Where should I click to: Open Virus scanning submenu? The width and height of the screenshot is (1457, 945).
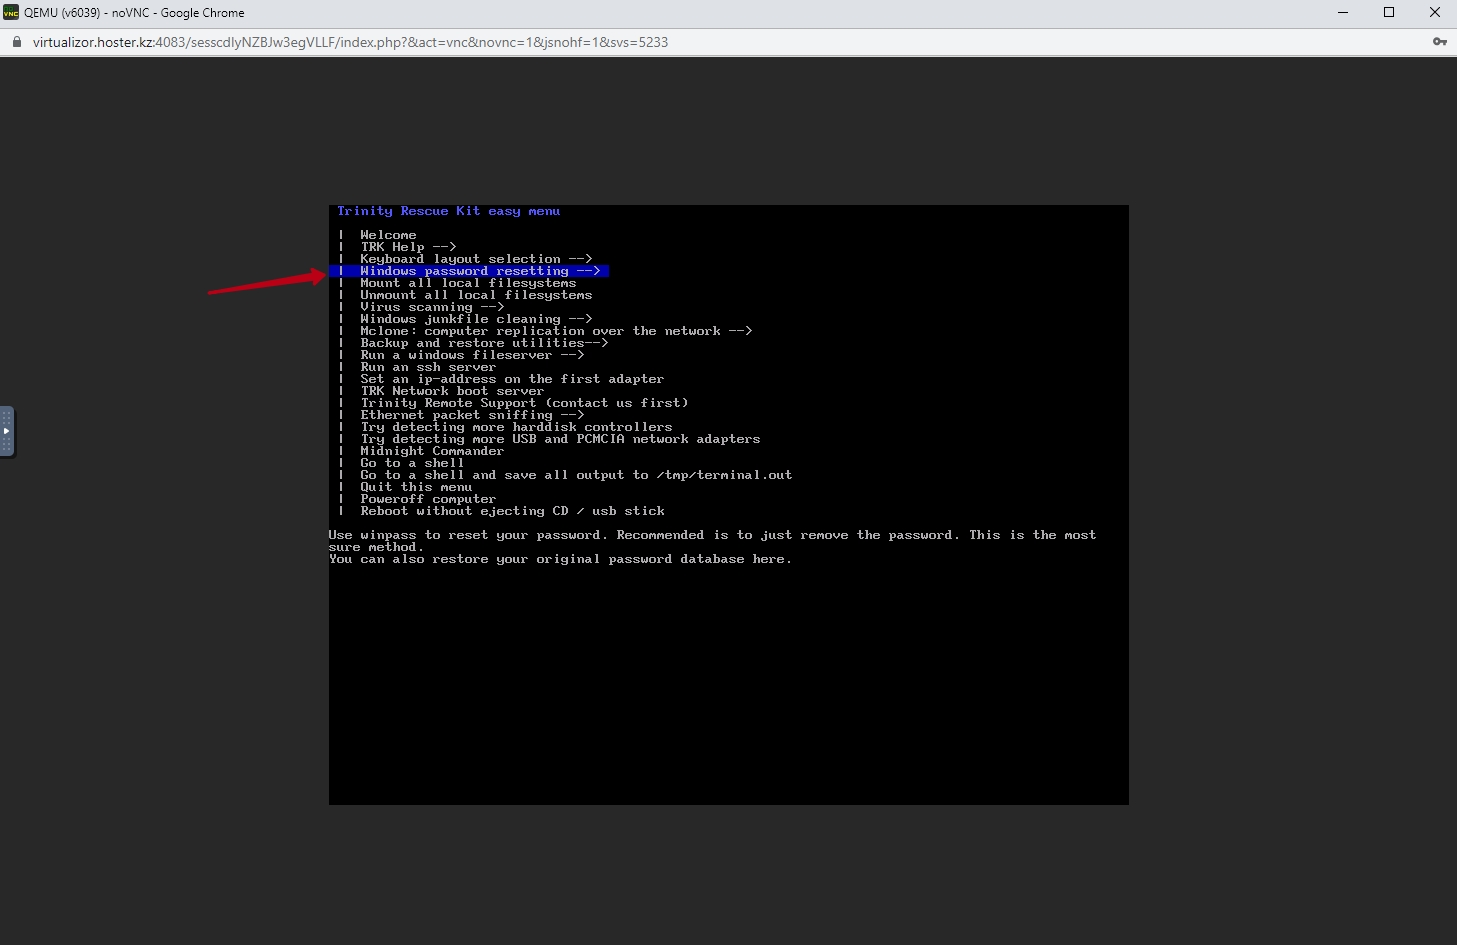point(432,307)
